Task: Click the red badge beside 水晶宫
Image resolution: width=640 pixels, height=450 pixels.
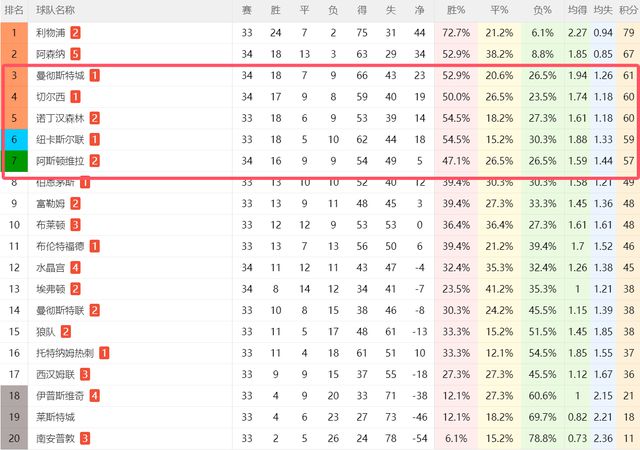Action: pos(75,267)
